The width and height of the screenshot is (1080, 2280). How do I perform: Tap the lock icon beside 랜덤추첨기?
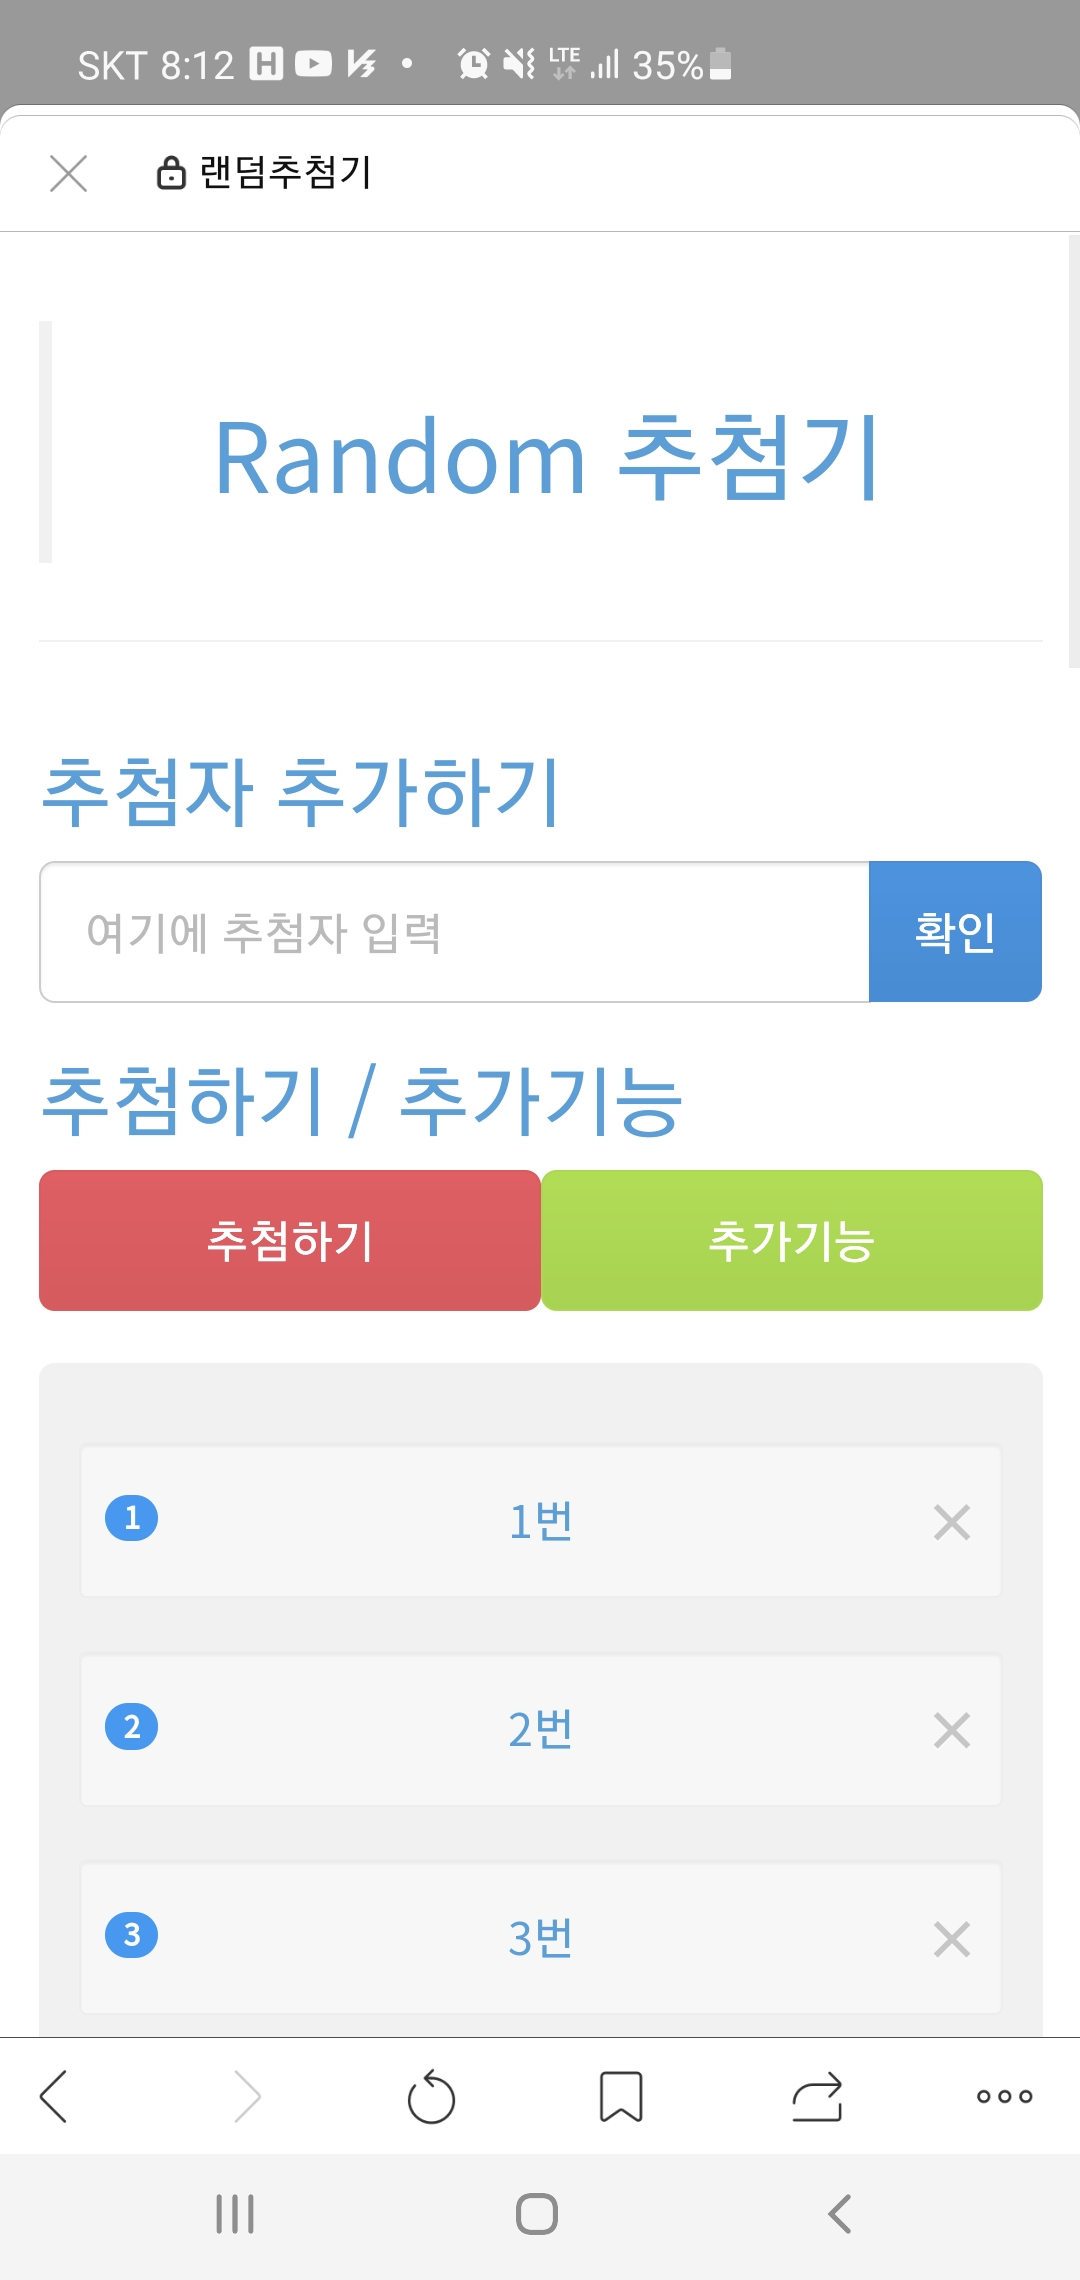171,173
